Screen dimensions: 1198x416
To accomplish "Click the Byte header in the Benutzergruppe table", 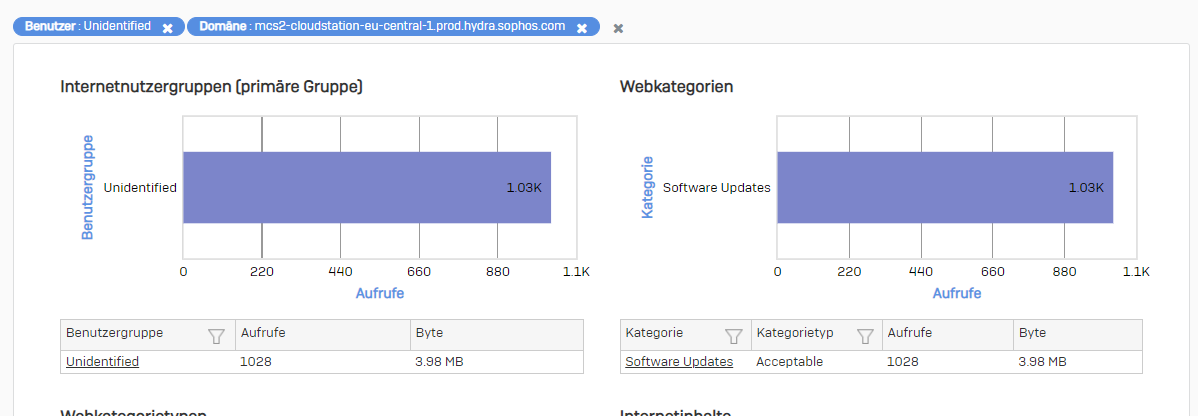I will 429,333.
